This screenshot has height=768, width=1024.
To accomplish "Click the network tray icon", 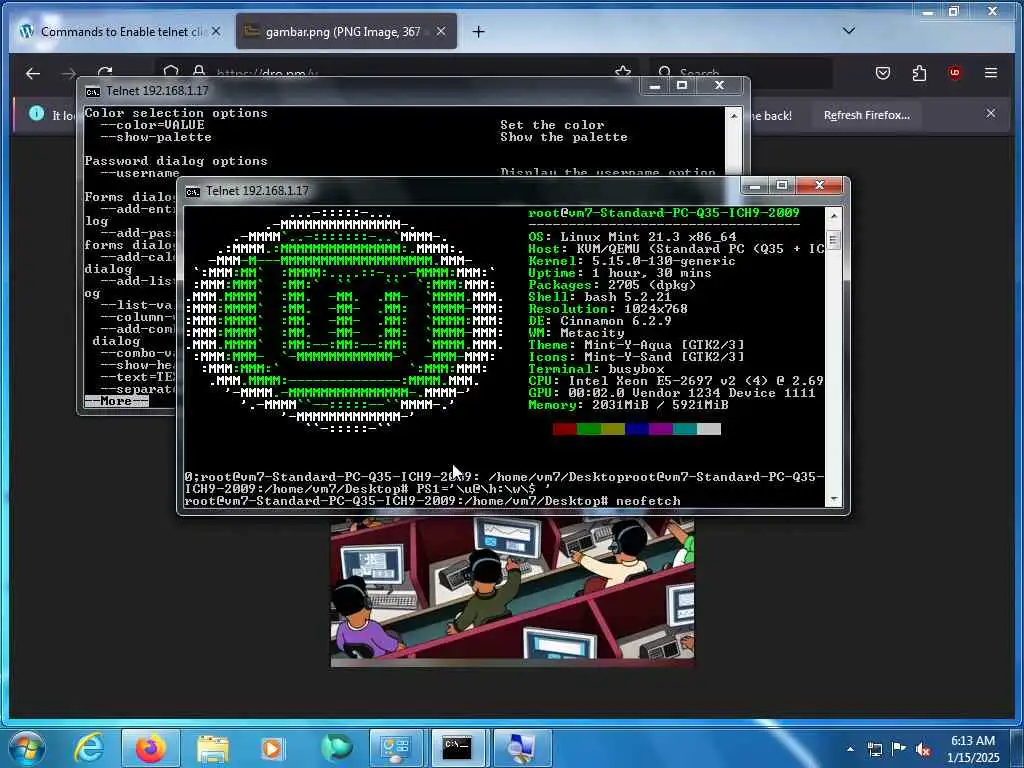I will [x=874, y=749].
